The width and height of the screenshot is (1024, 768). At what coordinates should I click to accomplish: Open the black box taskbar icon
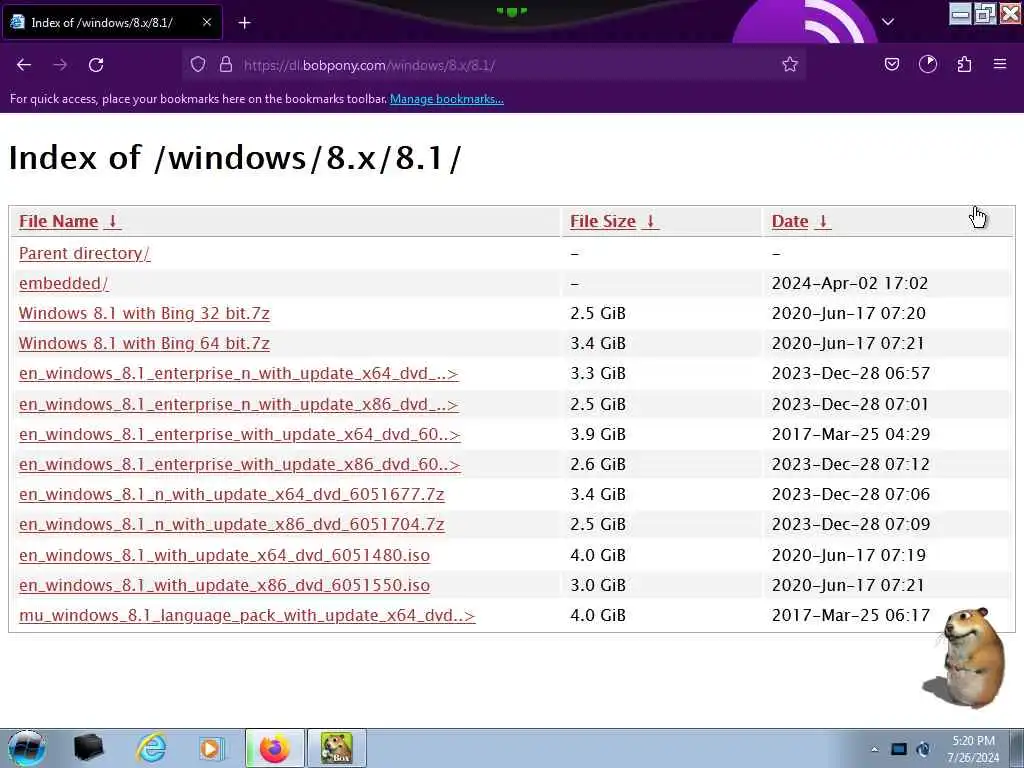point(88,748)
